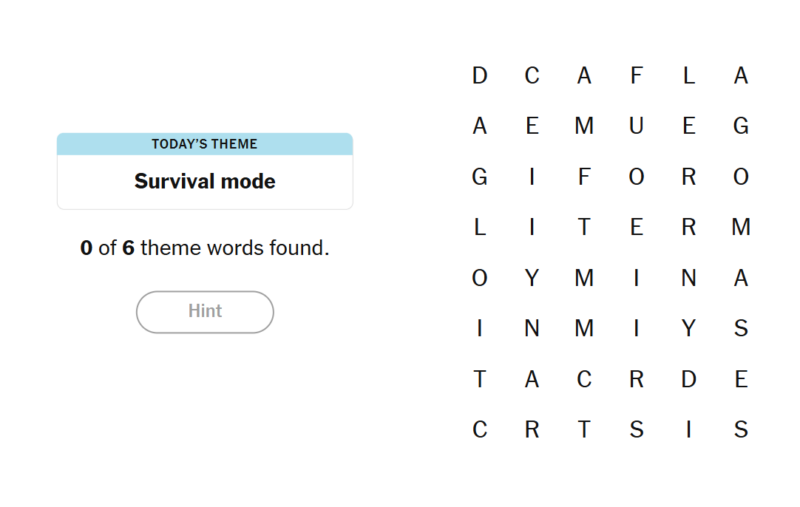The image size is (800, 507).
Task: Click the "Survival mode" theme title
Action: pyautogui.click(x=205, y=182)
